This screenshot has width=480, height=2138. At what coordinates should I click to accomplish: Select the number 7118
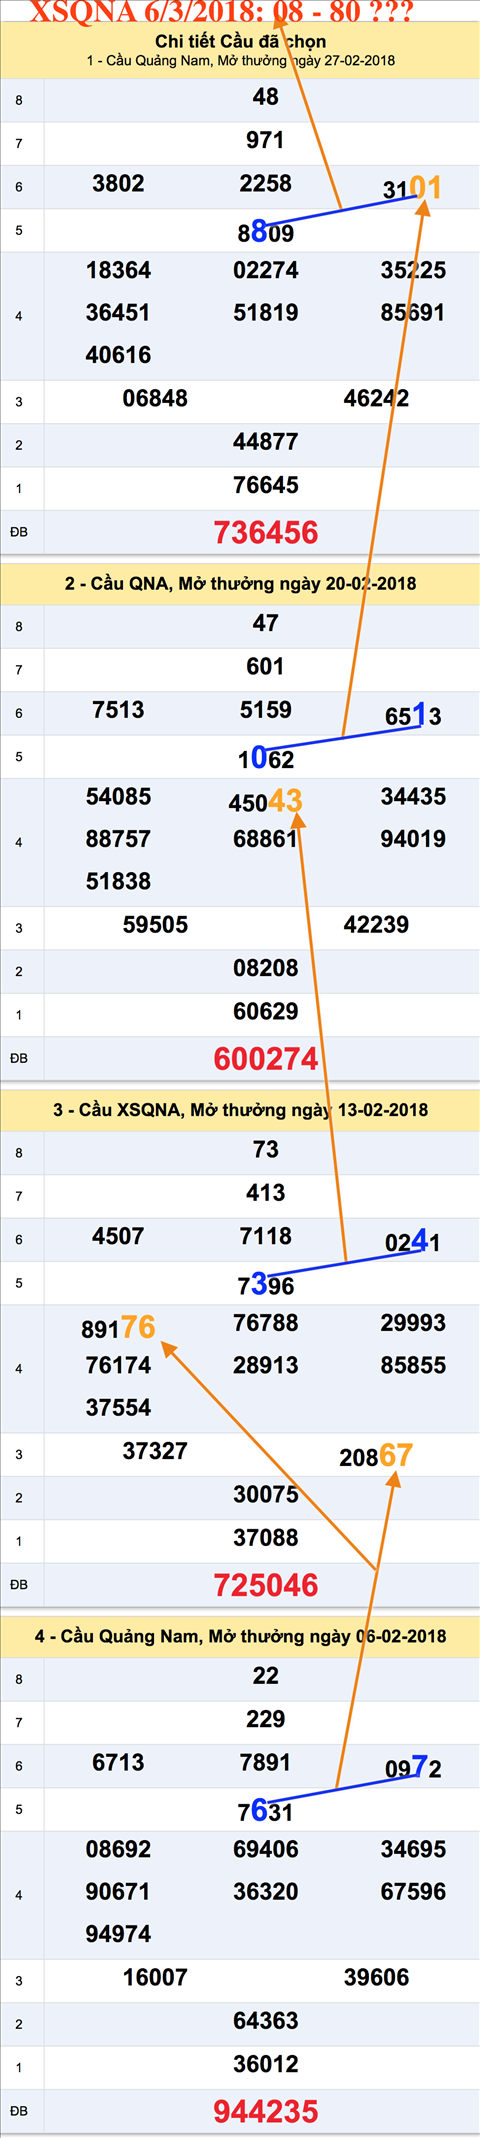266,1236
